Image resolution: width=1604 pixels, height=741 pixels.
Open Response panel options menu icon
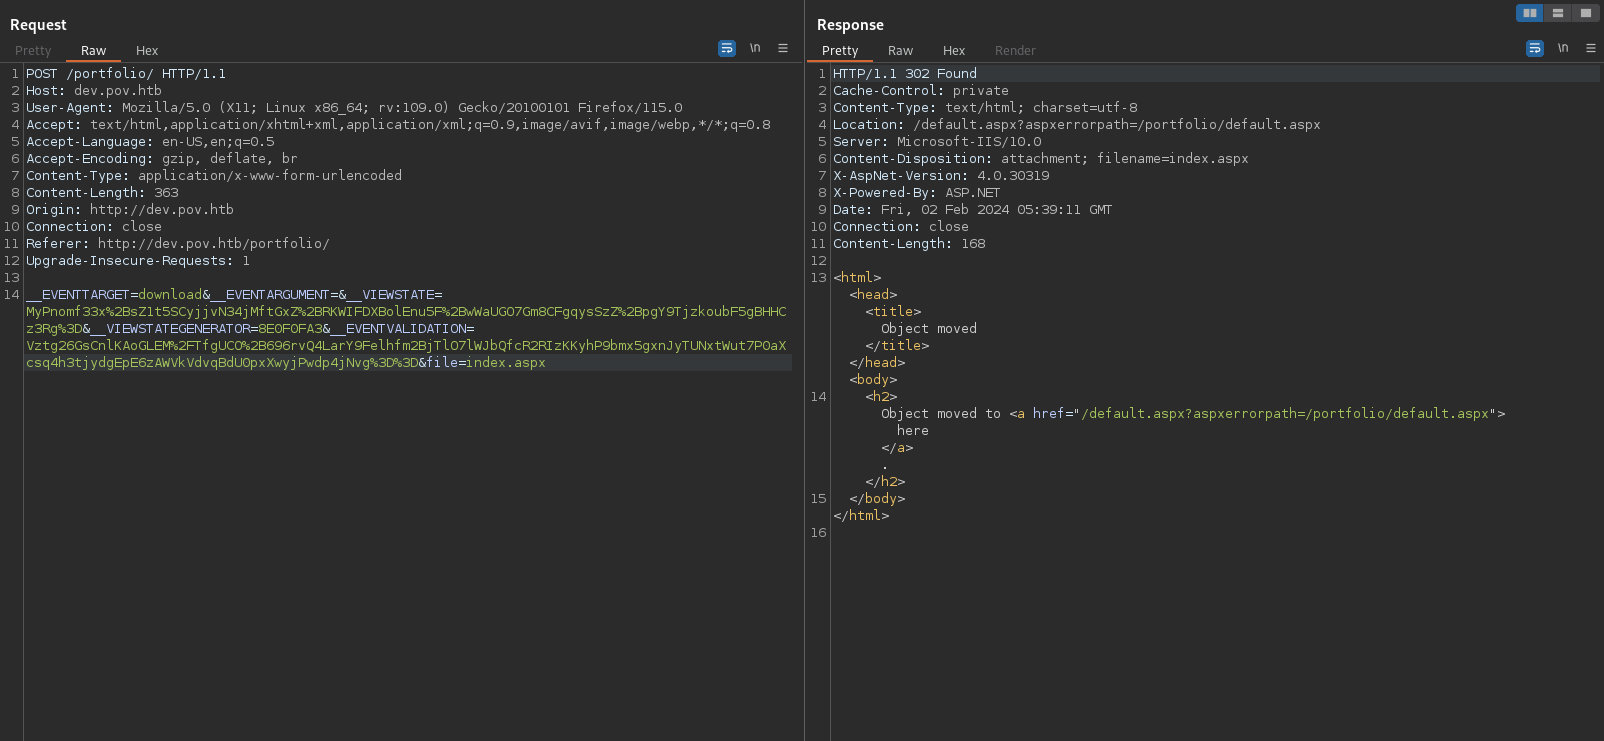tap(1591, 48)
